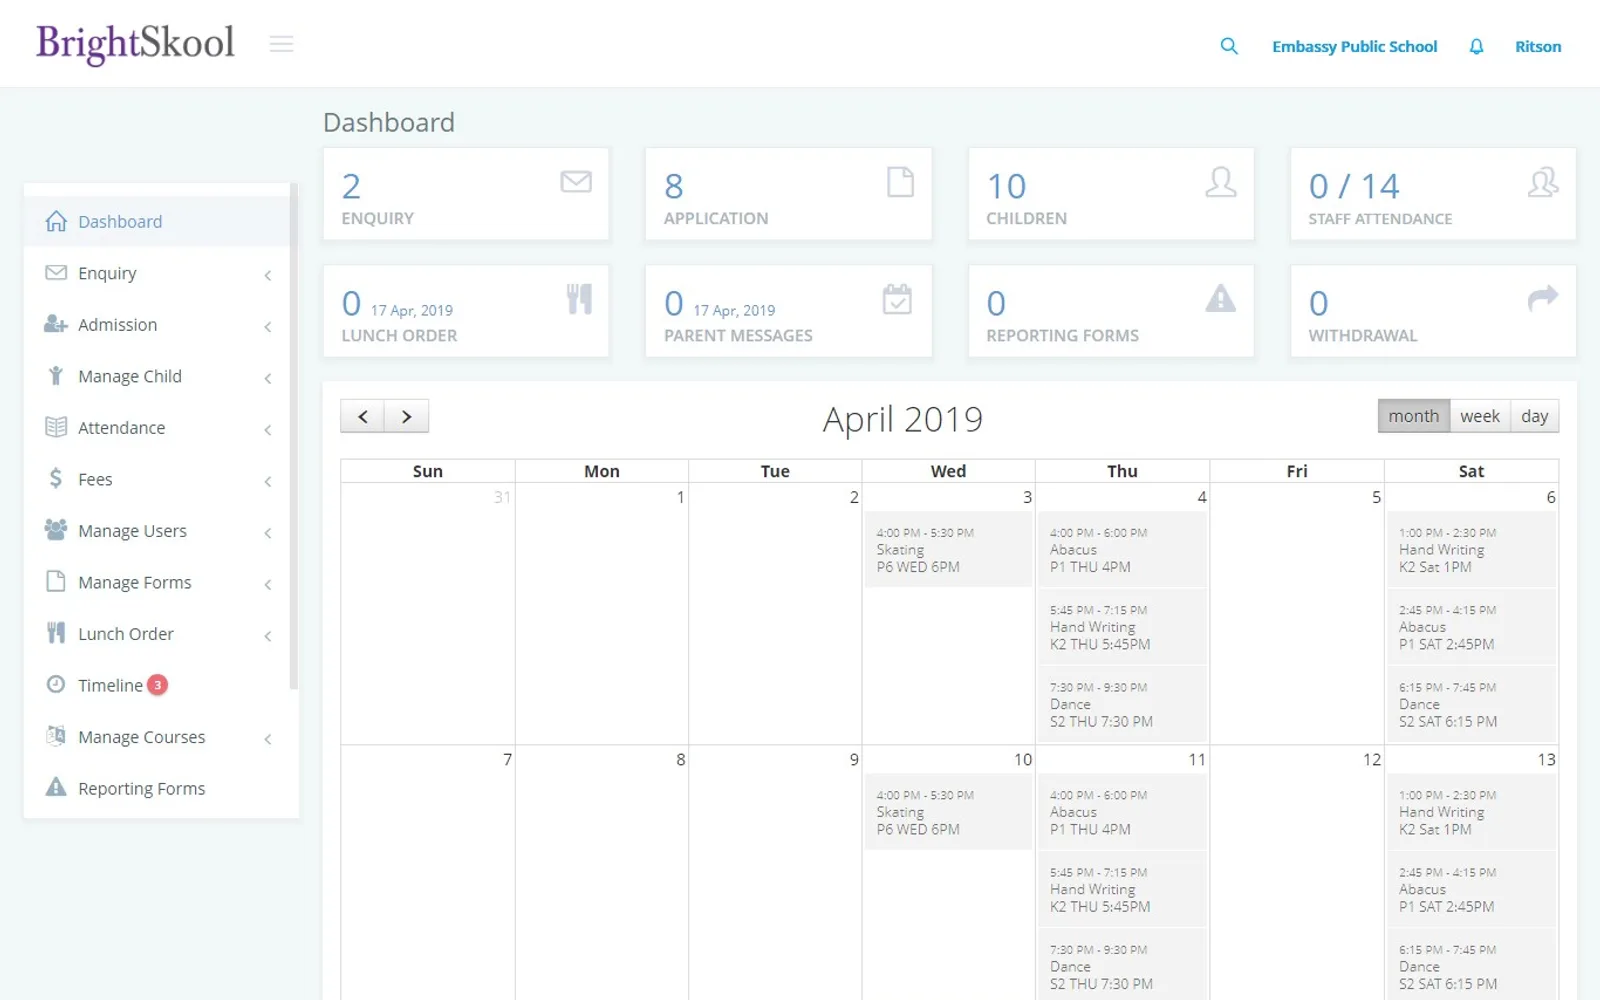This screenshot has height=1000, width=1600.
Task: Expand the Manage Child chevron
Action: tap(268, 378)
